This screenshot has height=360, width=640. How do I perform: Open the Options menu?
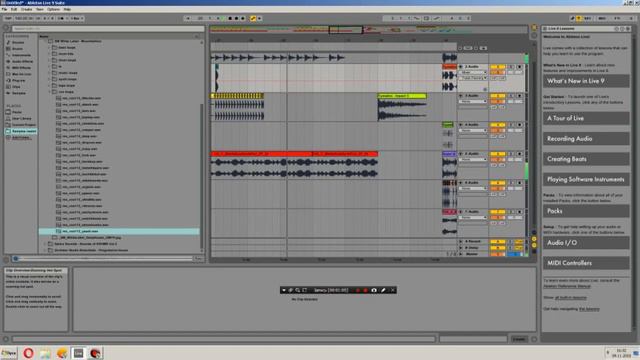(x=53, y=9)
